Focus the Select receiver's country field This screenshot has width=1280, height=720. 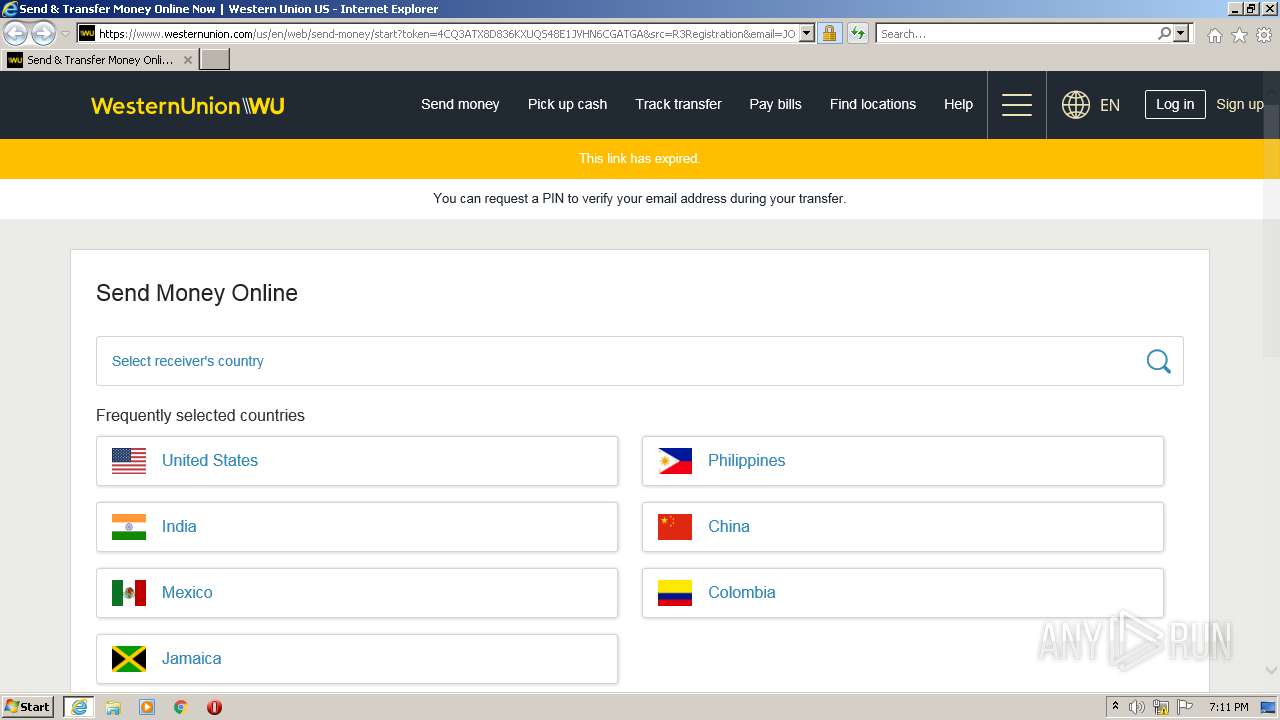click(640, 361)
